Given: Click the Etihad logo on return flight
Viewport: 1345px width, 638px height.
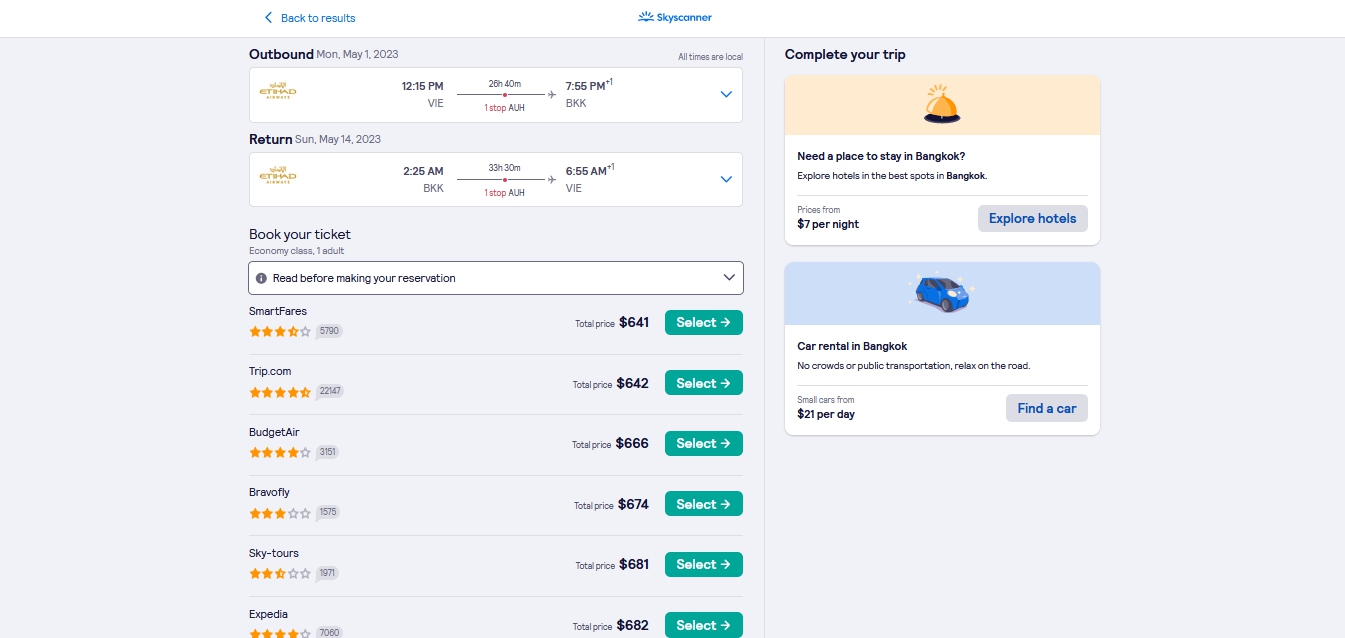Looking at the screenshot, I should click(277, 177).
